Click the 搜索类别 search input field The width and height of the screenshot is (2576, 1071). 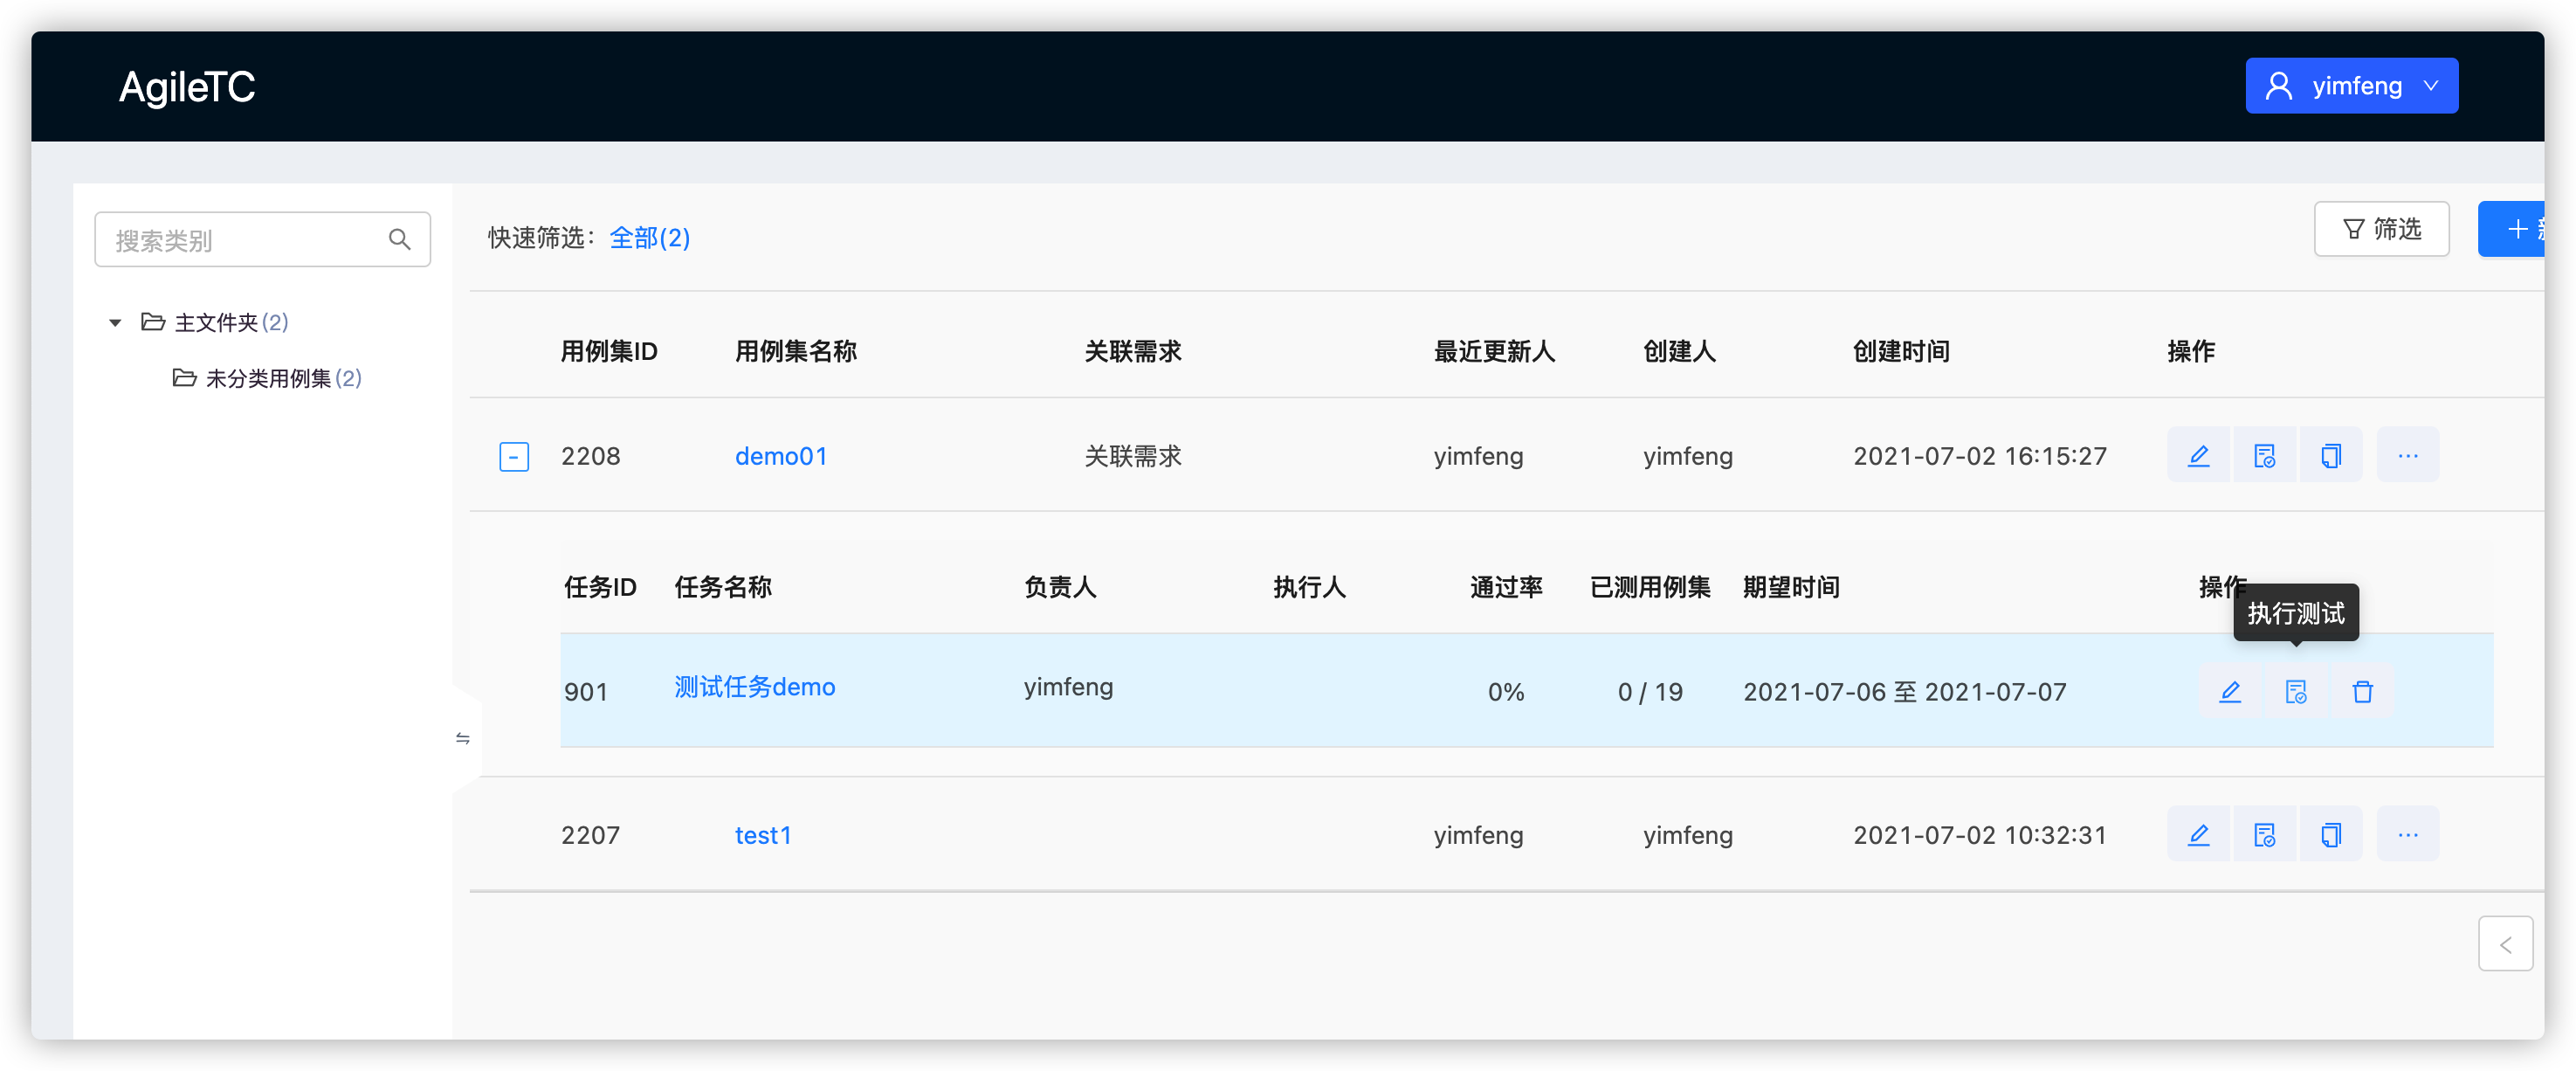(263, 240)
